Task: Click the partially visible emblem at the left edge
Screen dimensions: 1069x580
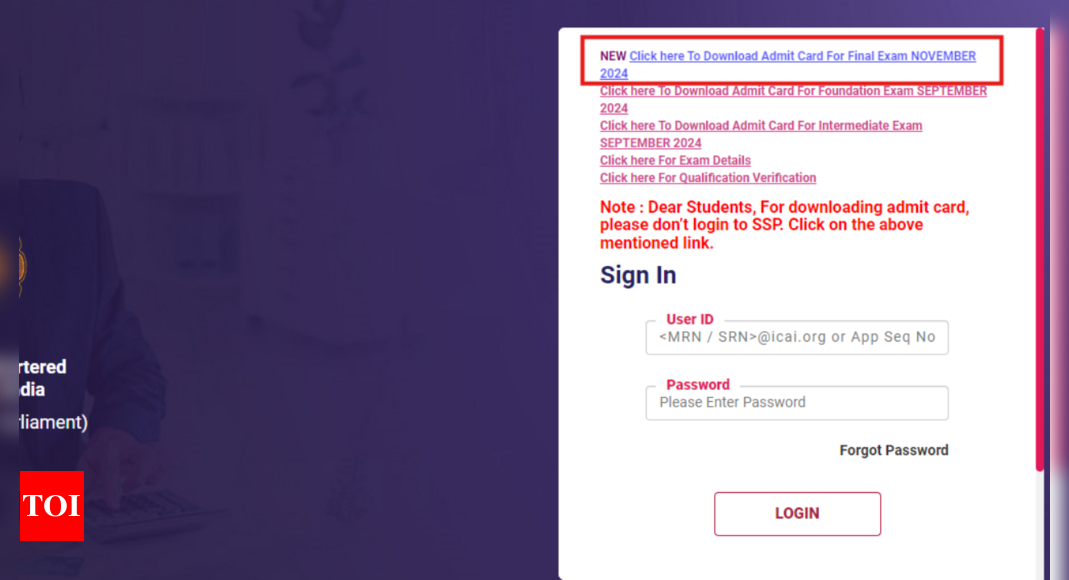Action: (x=22, y=266)
